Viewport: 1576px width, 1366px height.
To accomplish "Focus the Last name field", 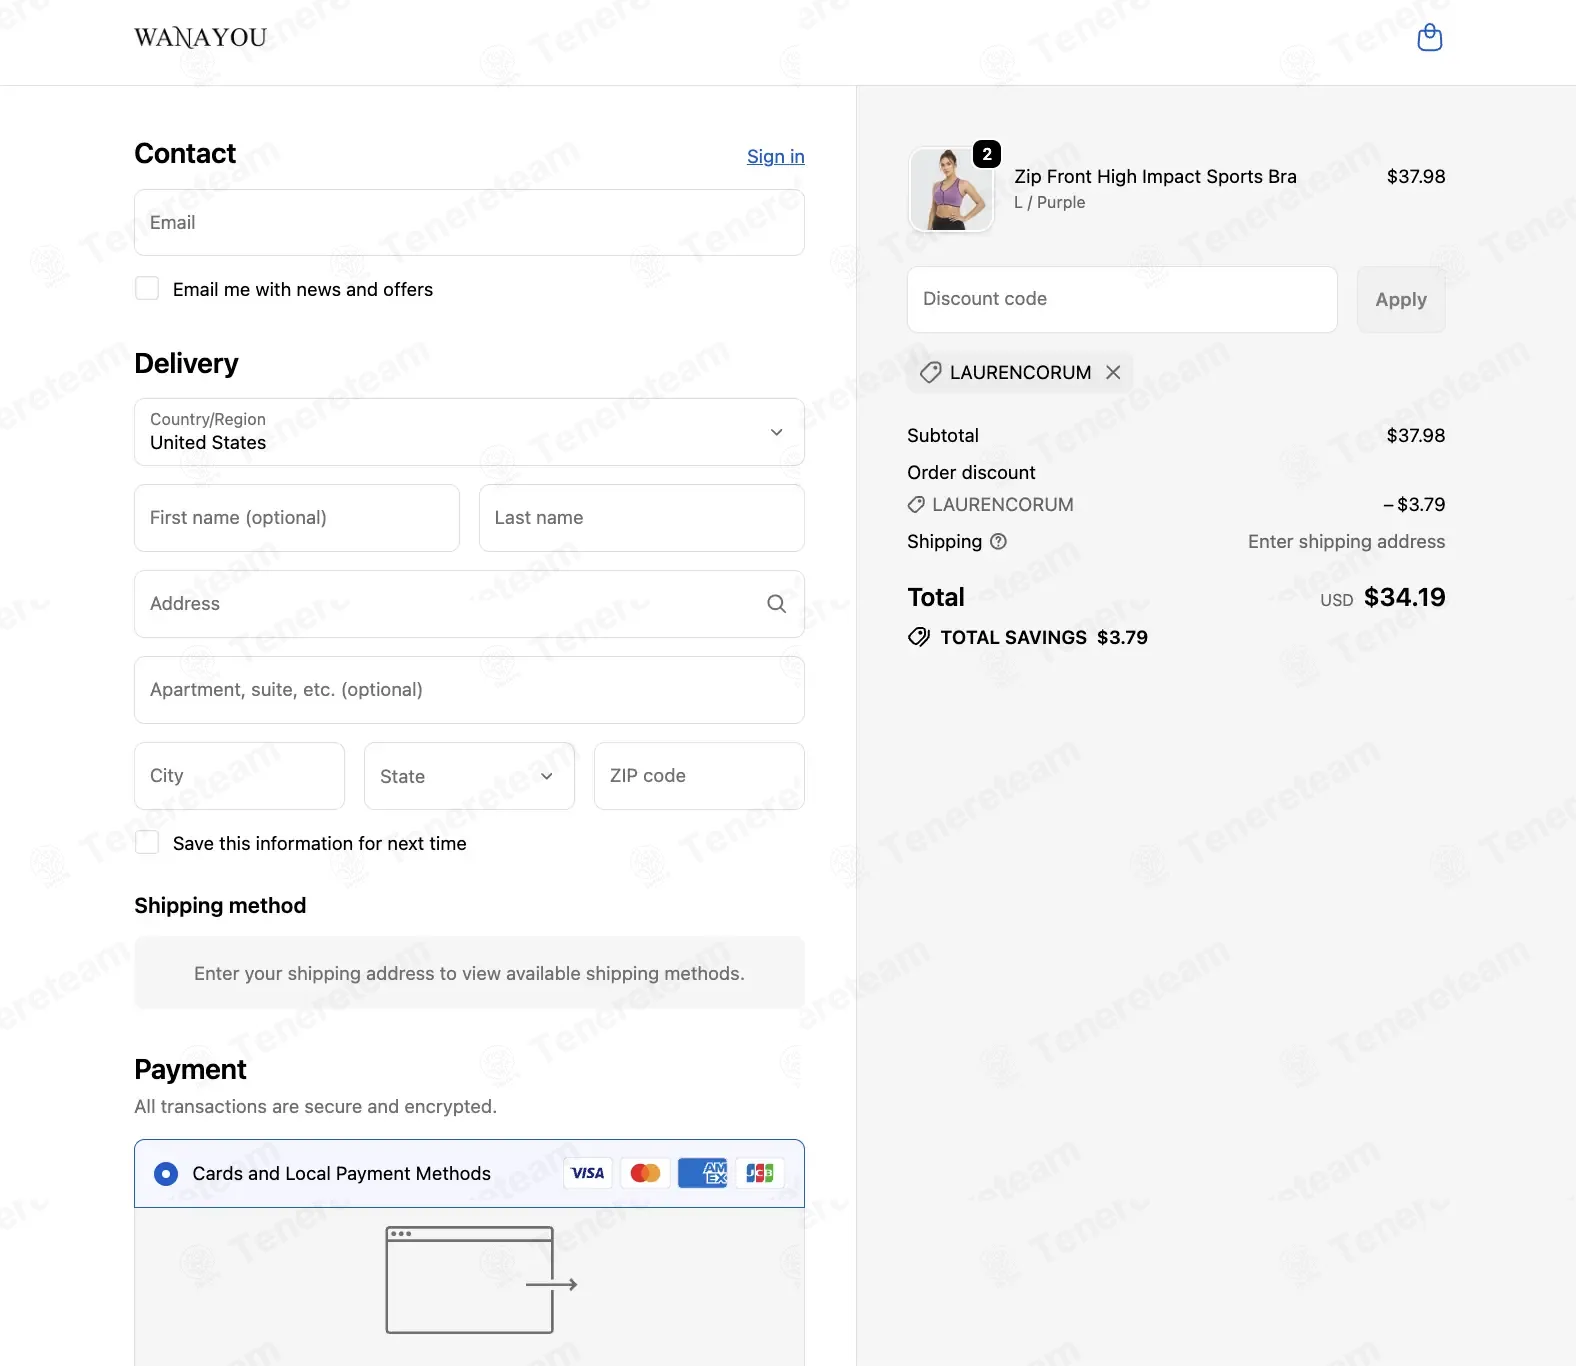I will pyautogui.click(x=642, y=518).
